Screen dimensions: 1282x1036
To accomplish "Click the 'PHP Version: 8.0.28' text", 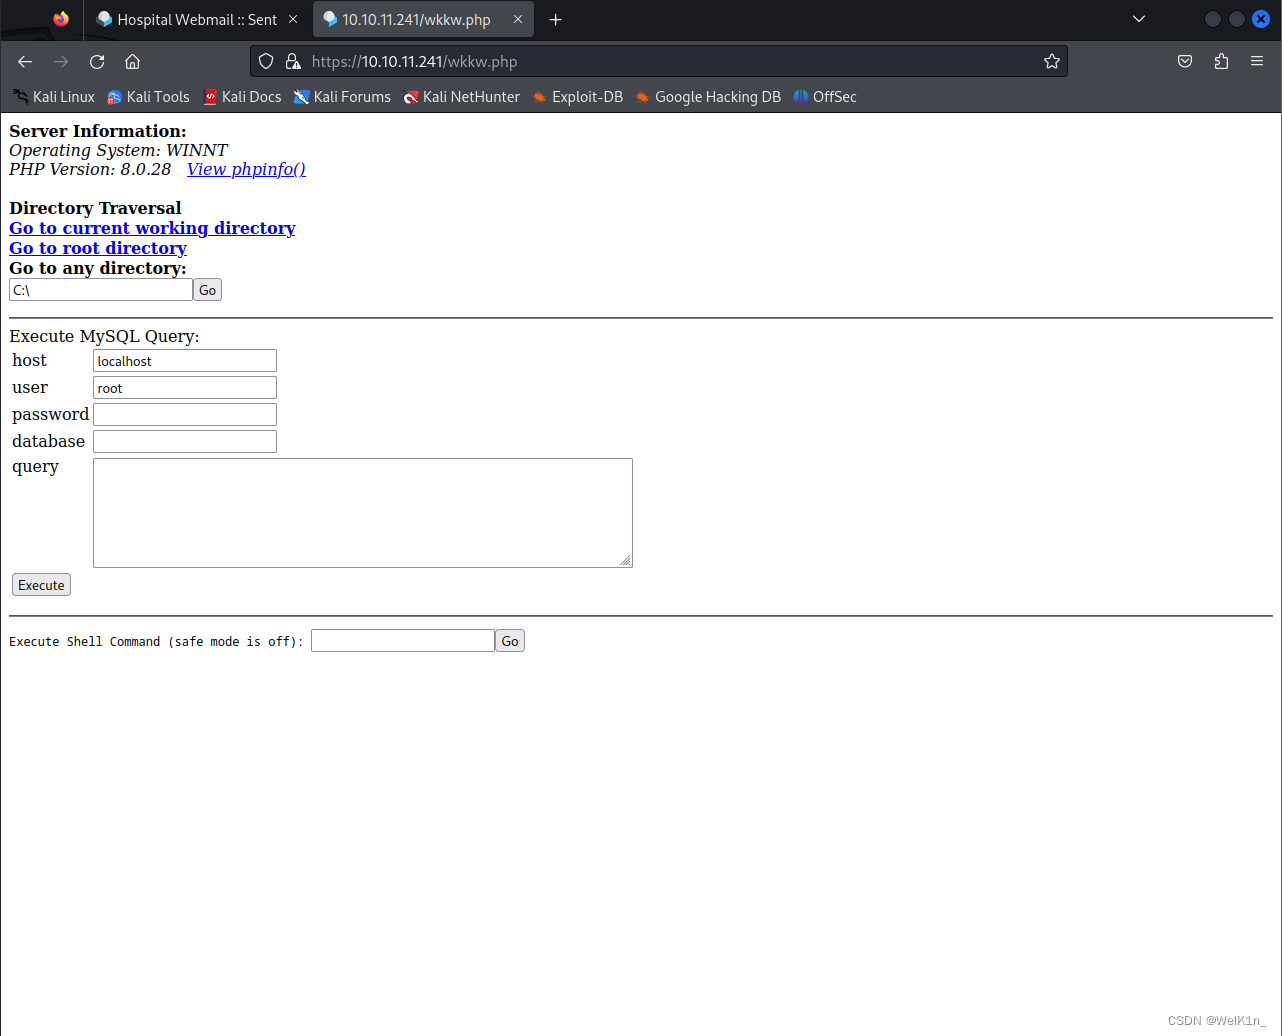I will pos(90,169).
